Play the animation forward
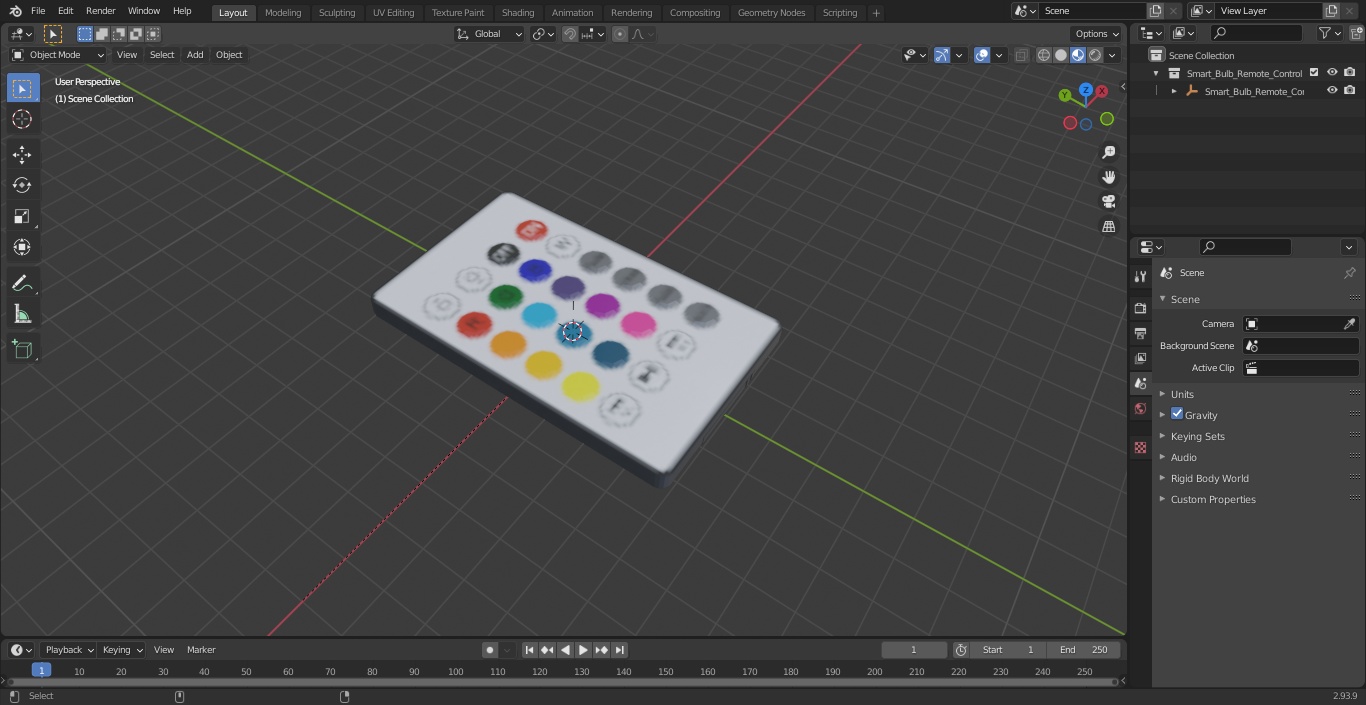This screenshot has height=705, width=1366. point(583,650)
